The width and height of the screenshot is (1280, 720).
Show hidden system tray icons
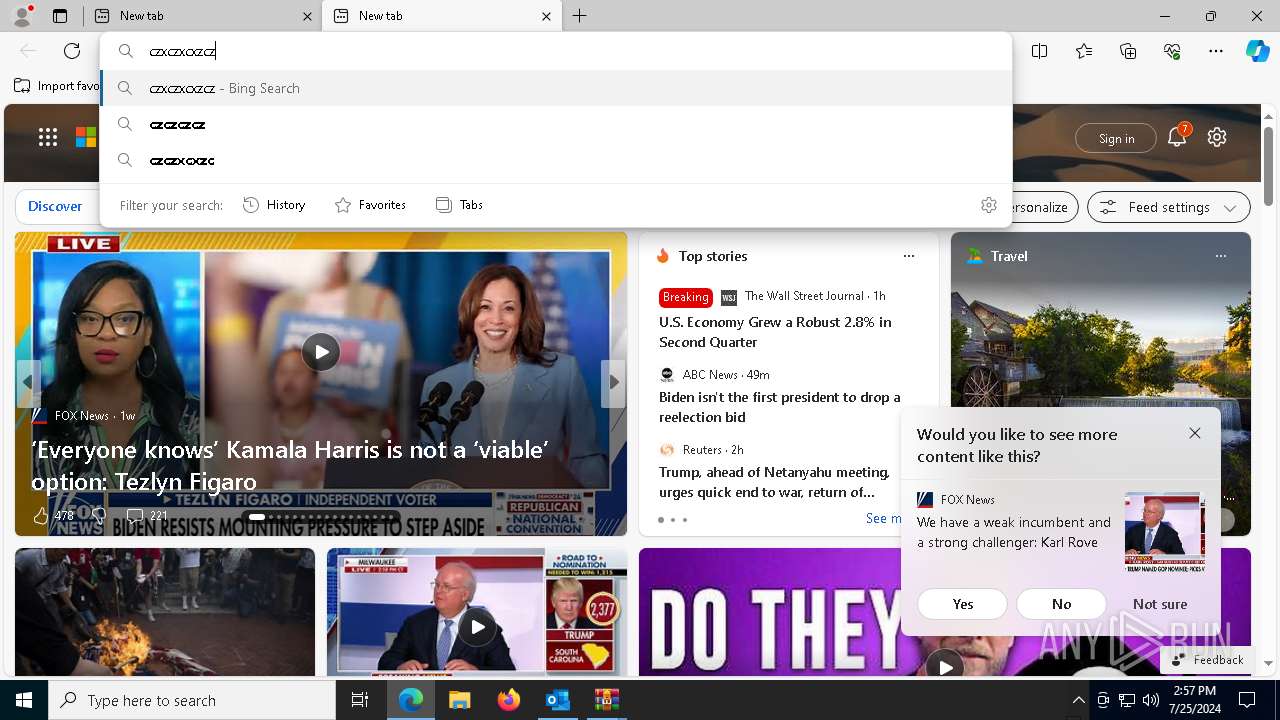click(x=1078, y=700)
